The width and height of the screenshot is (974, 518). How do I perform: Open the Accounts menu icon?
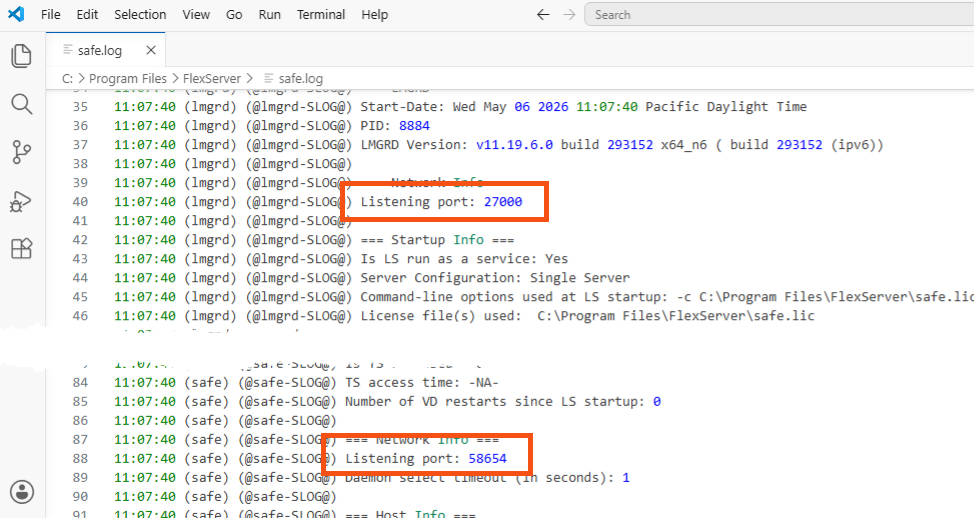tap(22, 492)
